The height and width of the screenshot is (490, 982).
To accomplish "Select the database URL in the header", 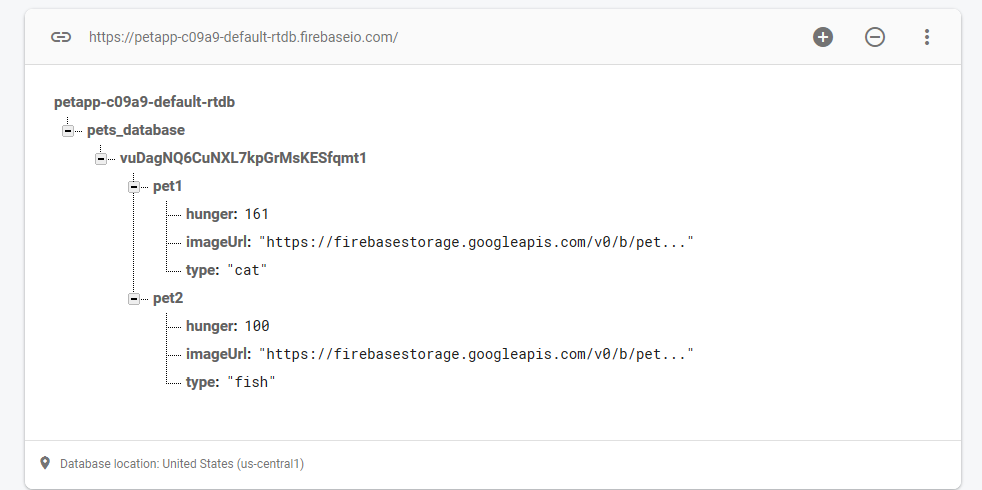I will (243, 37).
